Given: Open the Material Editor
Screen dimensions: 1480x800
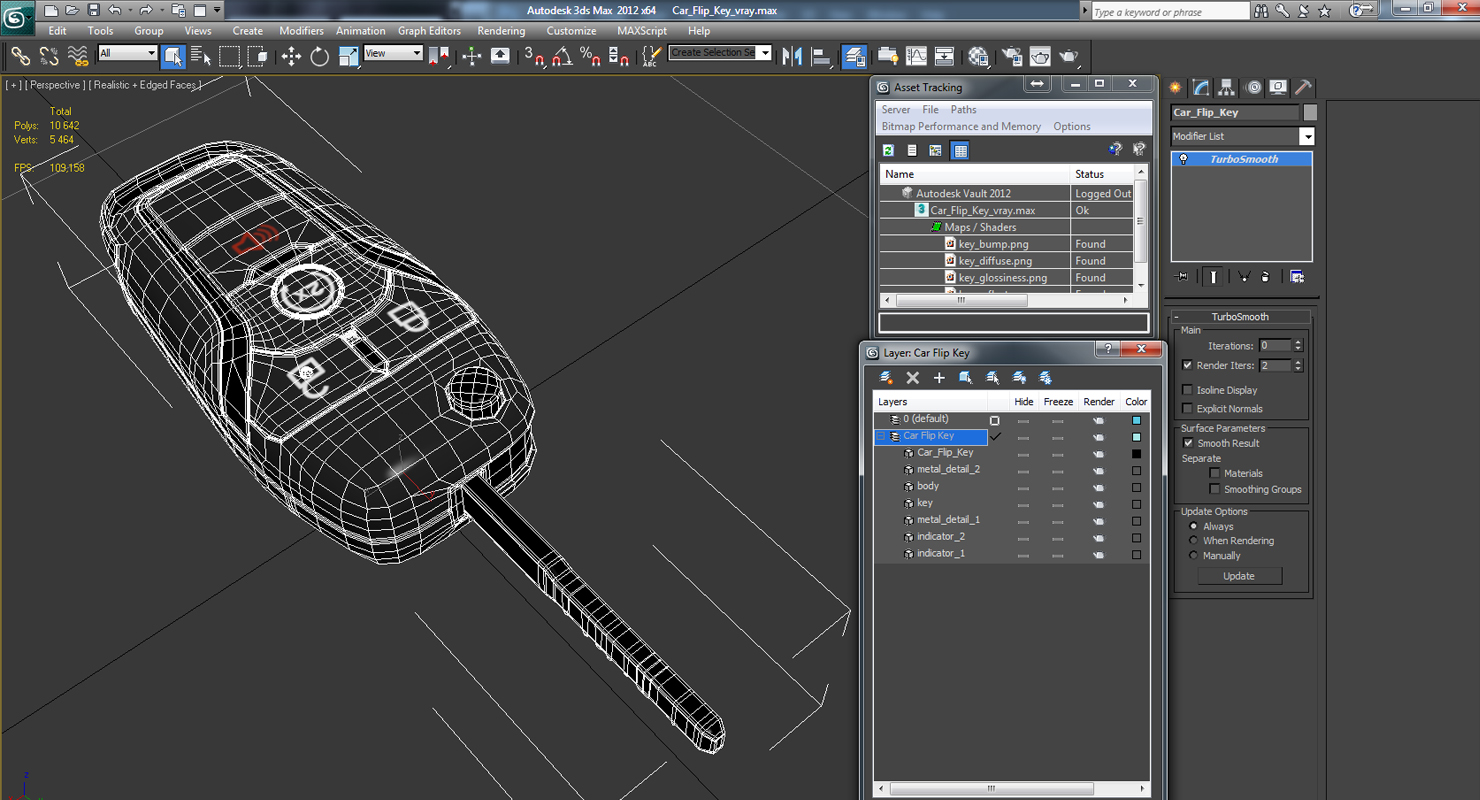Looking at the screenshot, I should [979, 56].
